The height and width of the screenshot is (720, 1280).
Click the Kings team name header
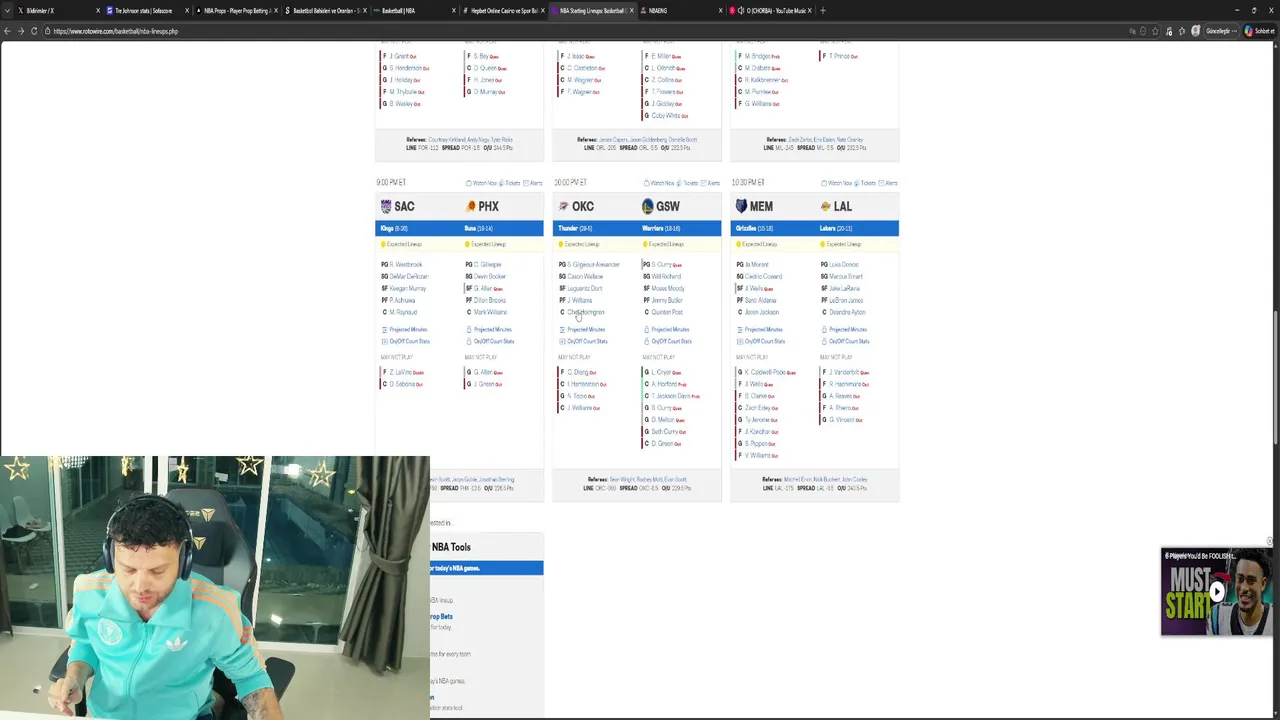tap(394, 228)
